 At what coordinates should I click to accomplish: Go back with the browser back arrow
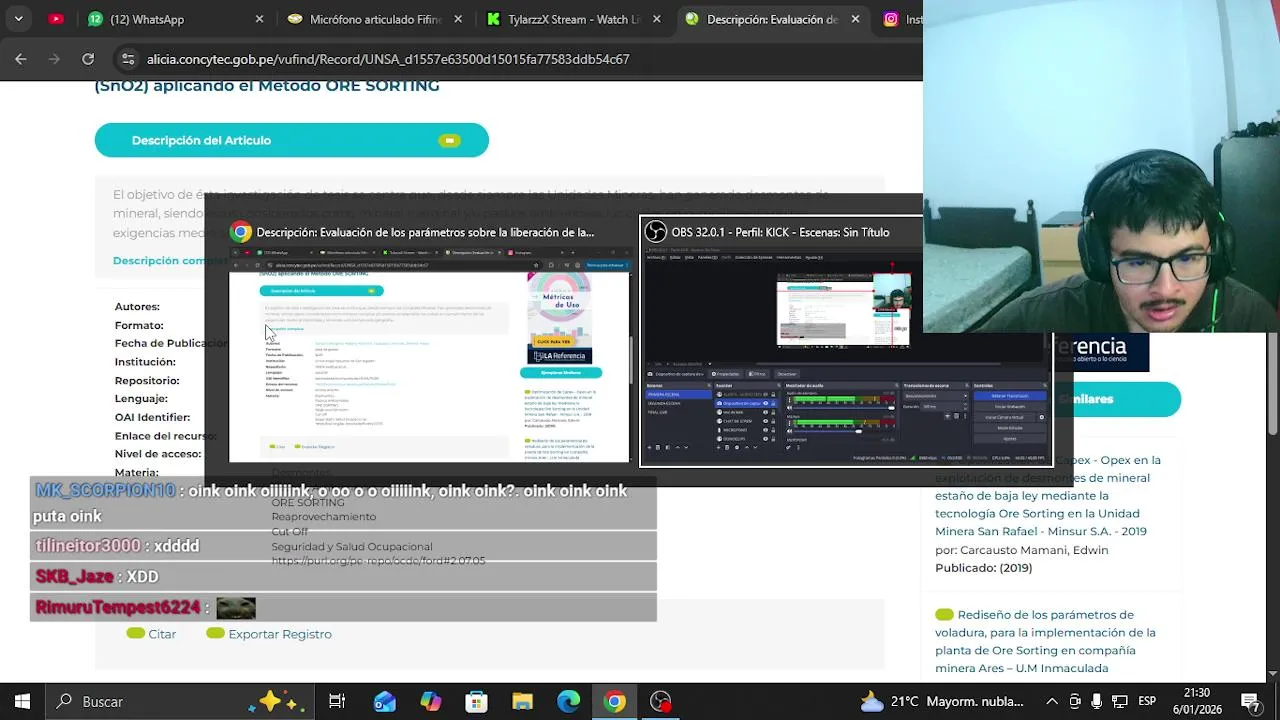pyautogui.click(x=21, y=59)
